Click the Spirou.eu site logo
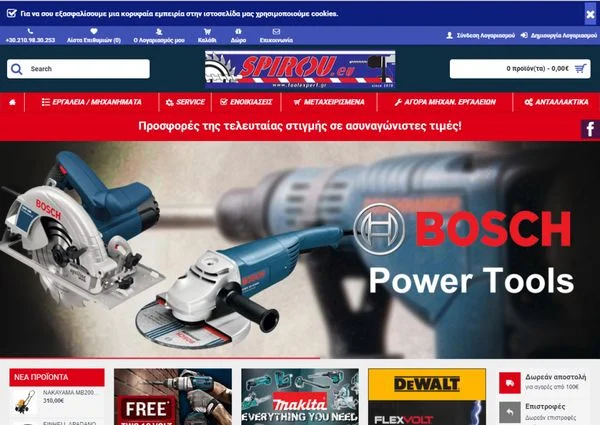The width and height of the screenshot is (600, 425). (x=300, y=69)
